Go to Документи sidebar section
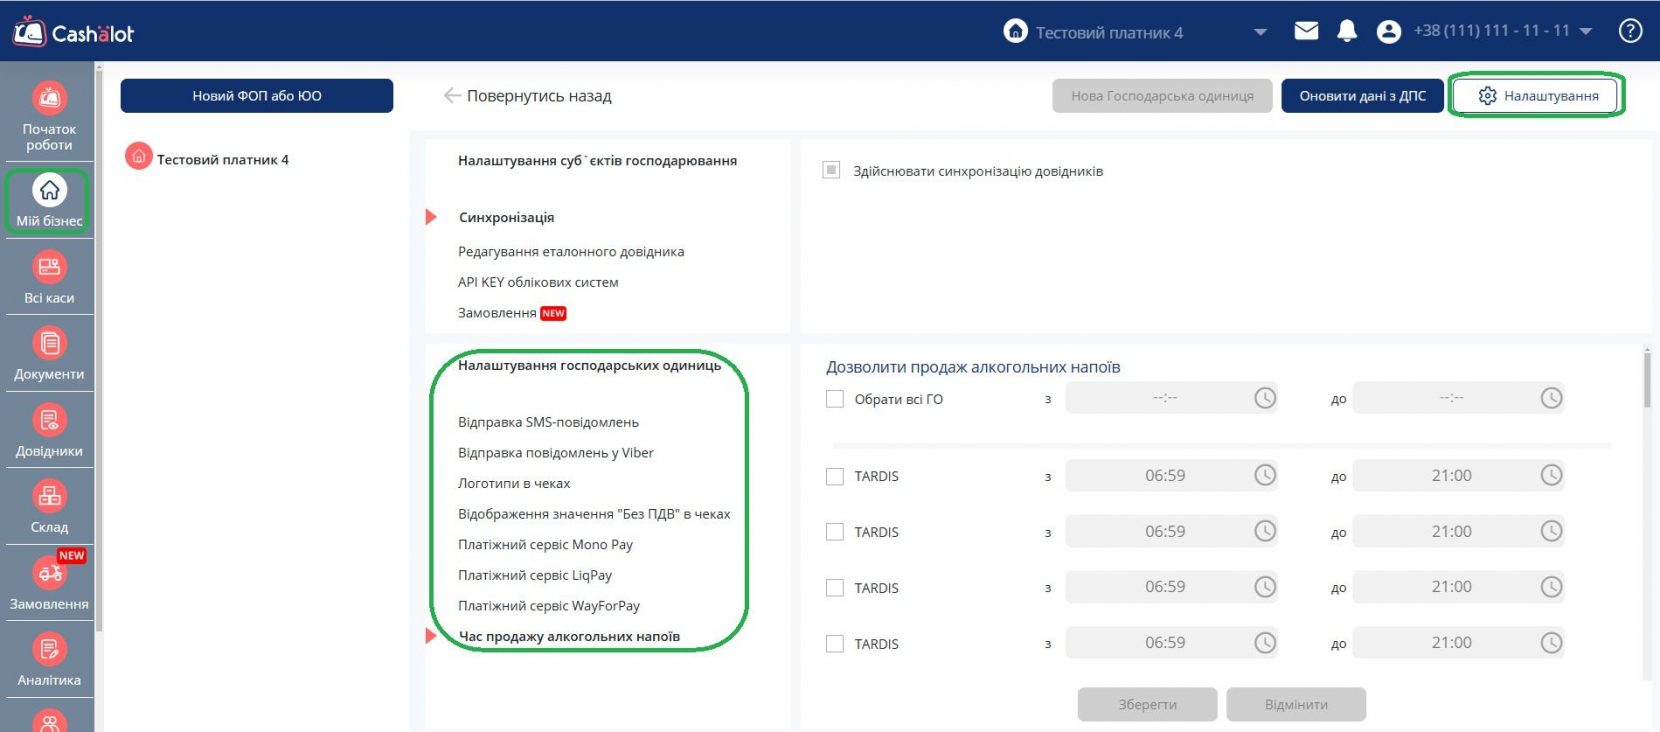This screenshot has width=1660, height=732. pos(49,344)
